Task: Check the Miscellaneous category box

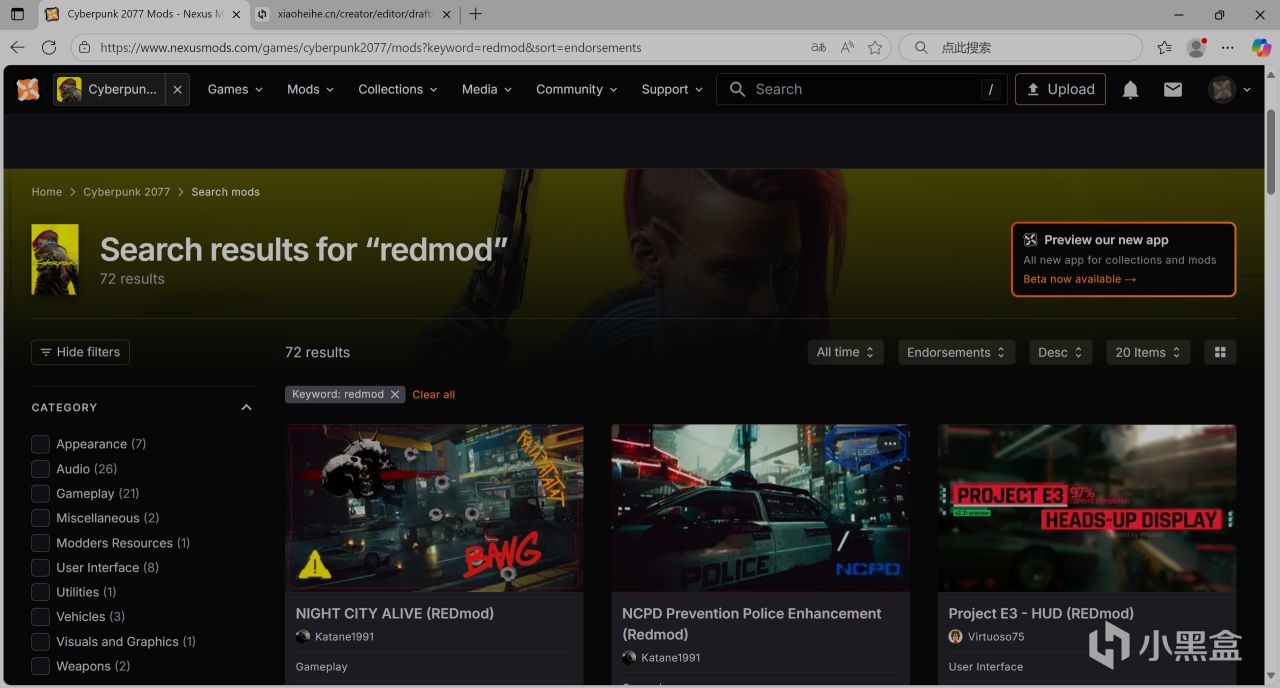Action: pyautogui.click(x=40, y=518)
